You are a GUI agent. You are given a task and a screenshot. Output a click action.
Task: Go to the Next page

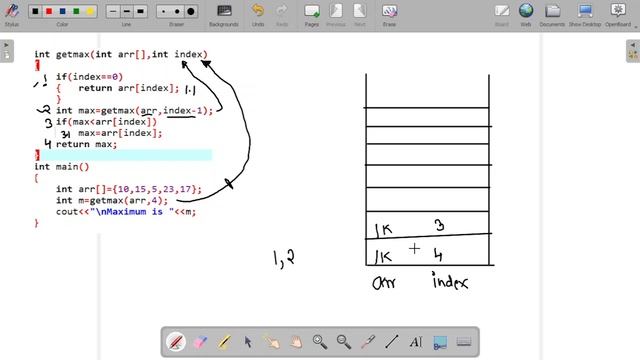pos(360,15)
